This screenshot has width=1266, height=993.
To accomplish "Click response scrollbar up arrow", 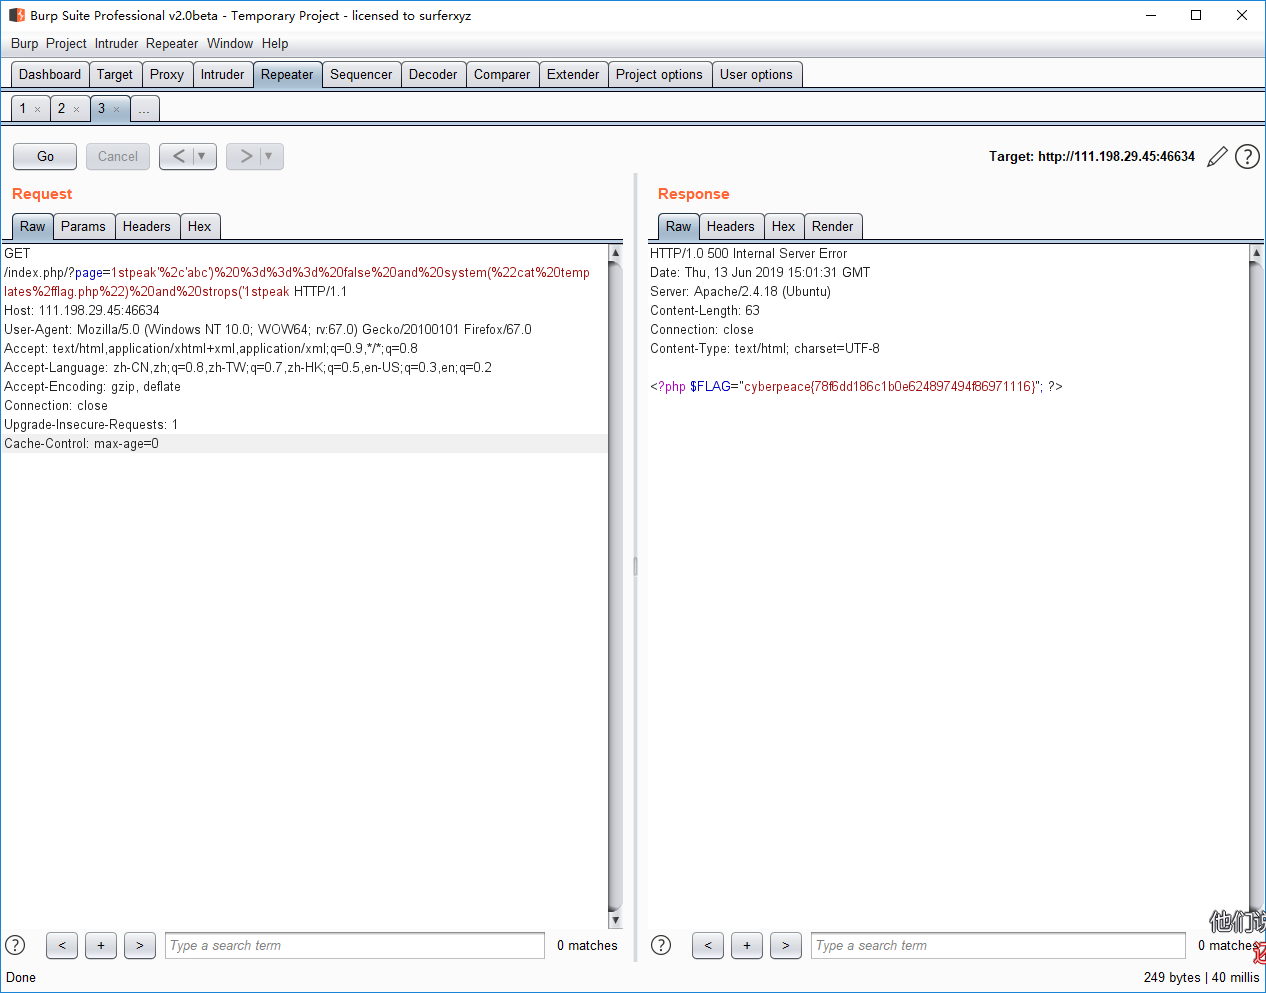I will click(1257, 253).
